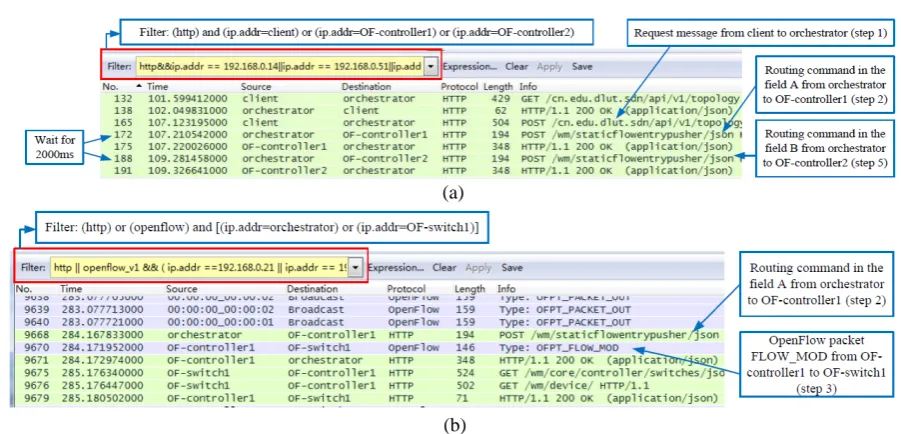Sort by Length column in capture (b)
The image size is (901, 434).
(x=470, y=289)
